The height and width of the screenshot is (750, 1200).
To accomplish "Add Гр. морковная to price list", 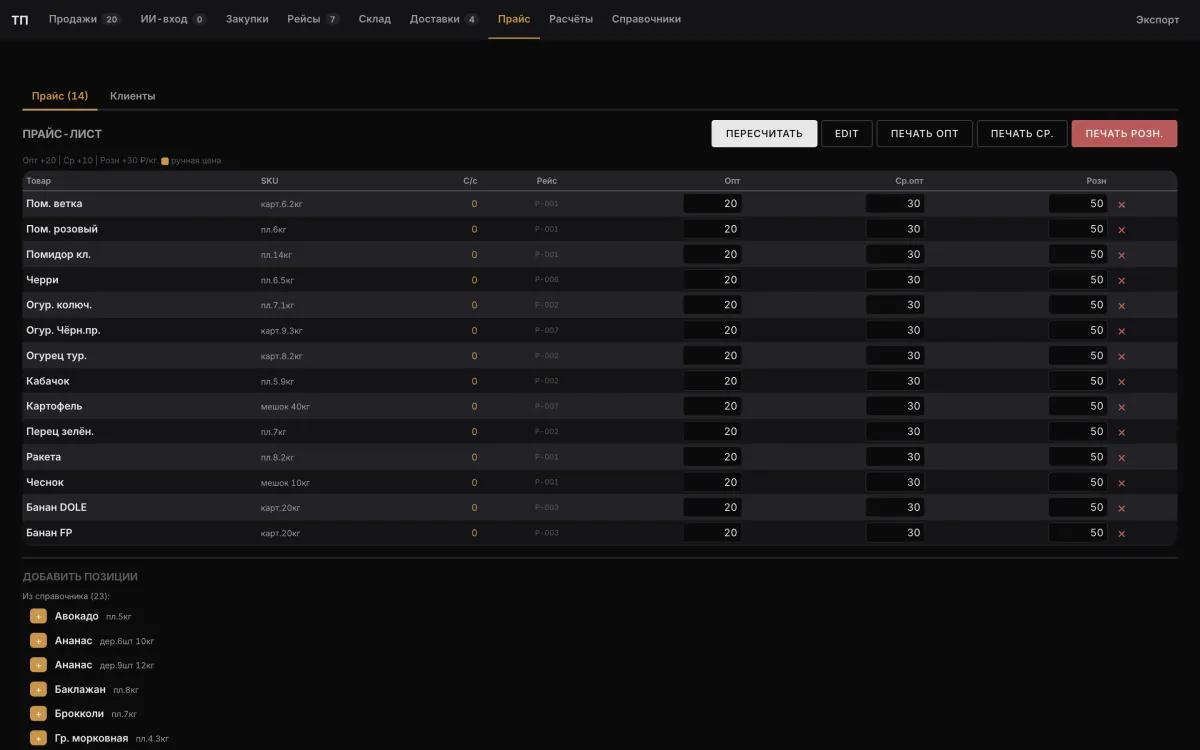I will (38, 738).
